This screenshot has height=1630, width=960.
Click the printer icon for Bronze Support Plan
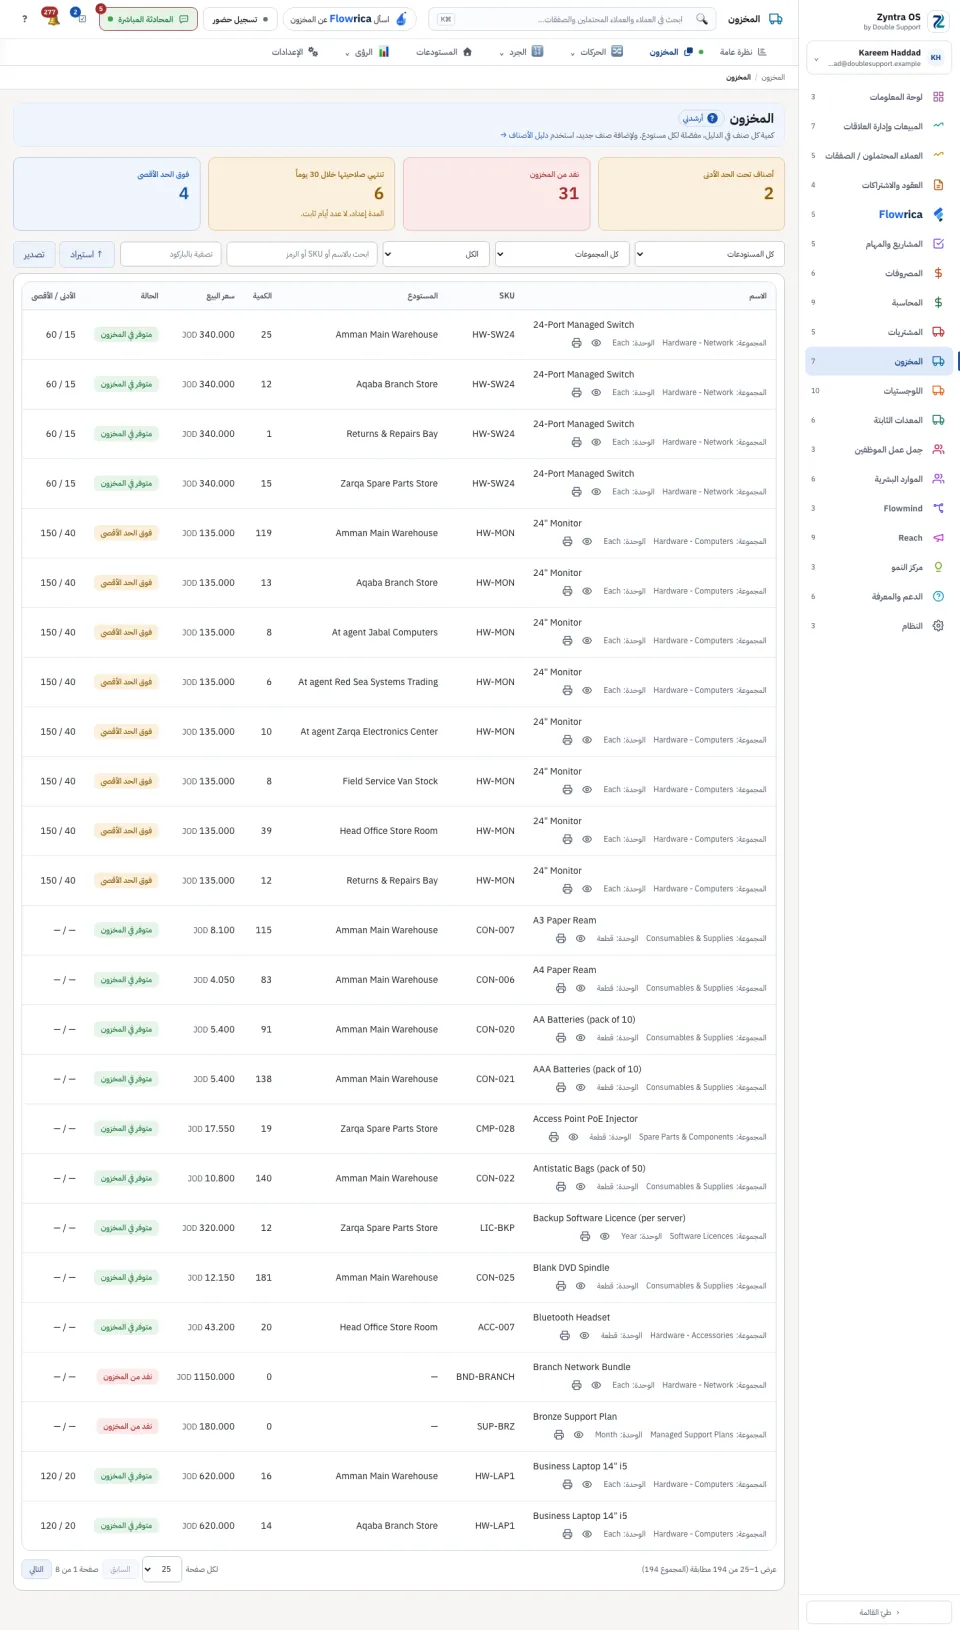559,1435
